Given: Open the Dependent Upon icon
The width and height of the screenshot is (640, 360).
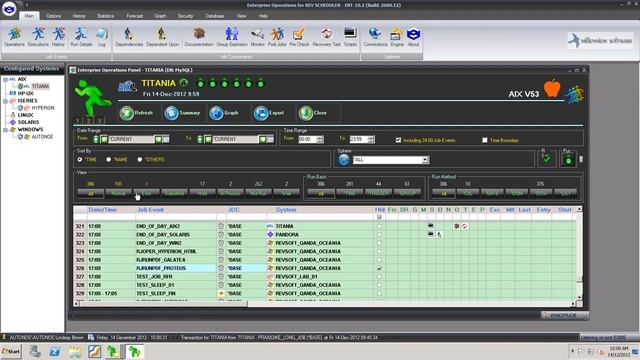Looking at the screenshot, I should pyautogui.click(x=162, y=37).
